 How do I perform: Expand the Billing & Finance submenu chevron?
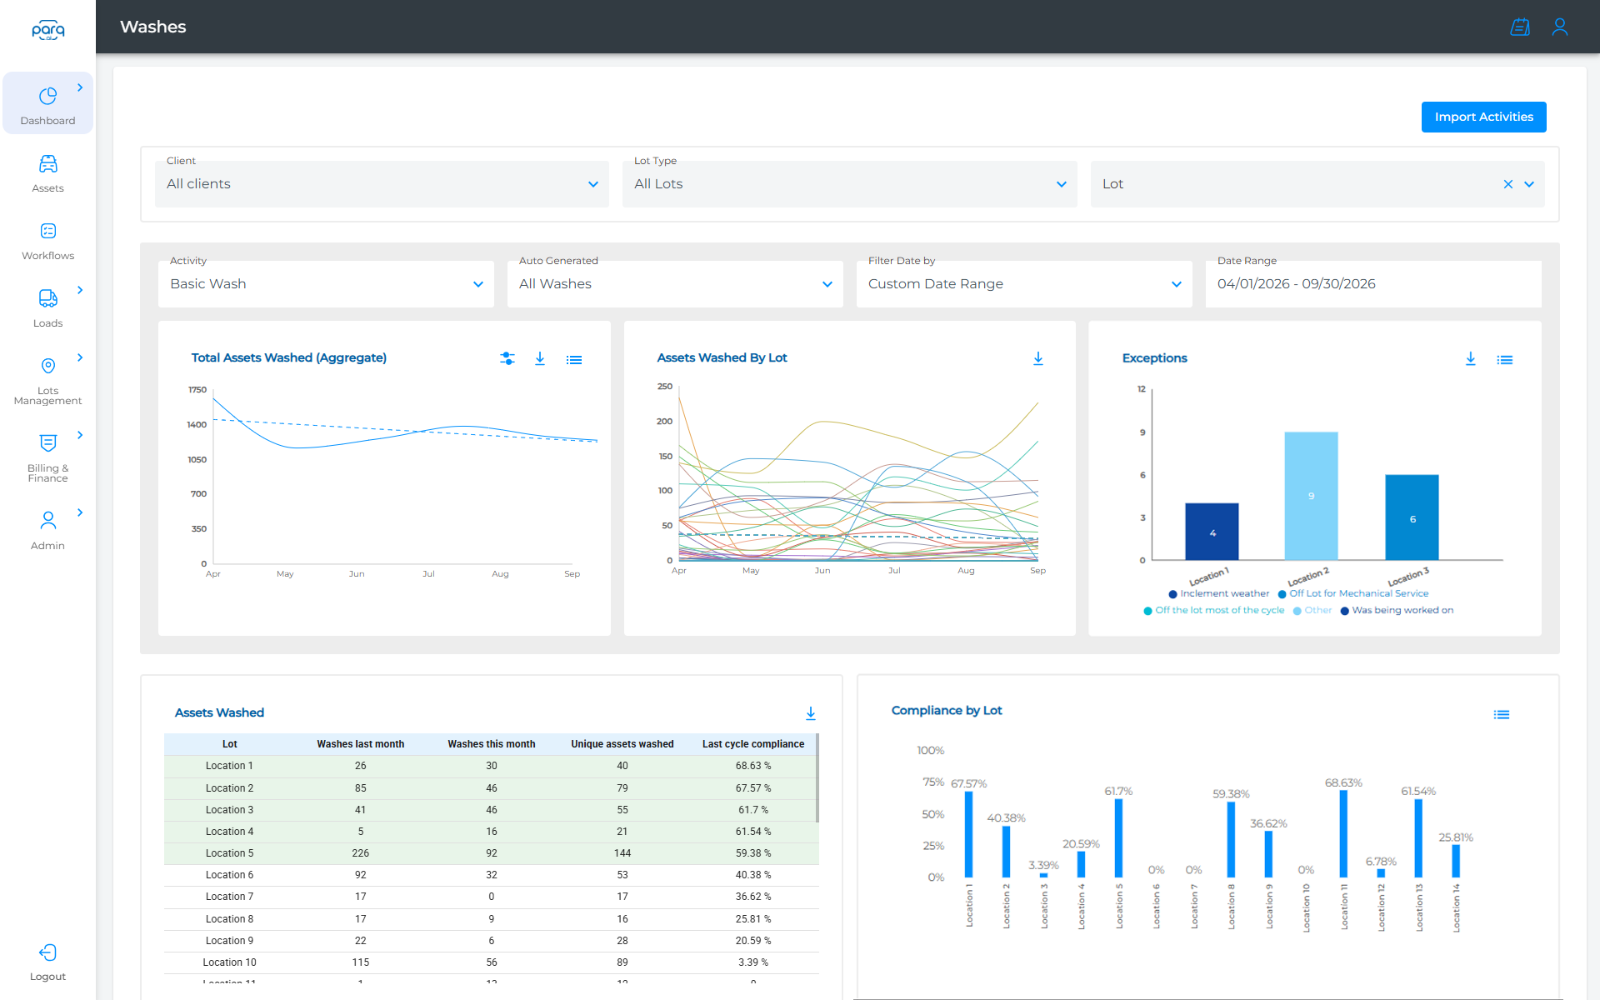[80, 435]
